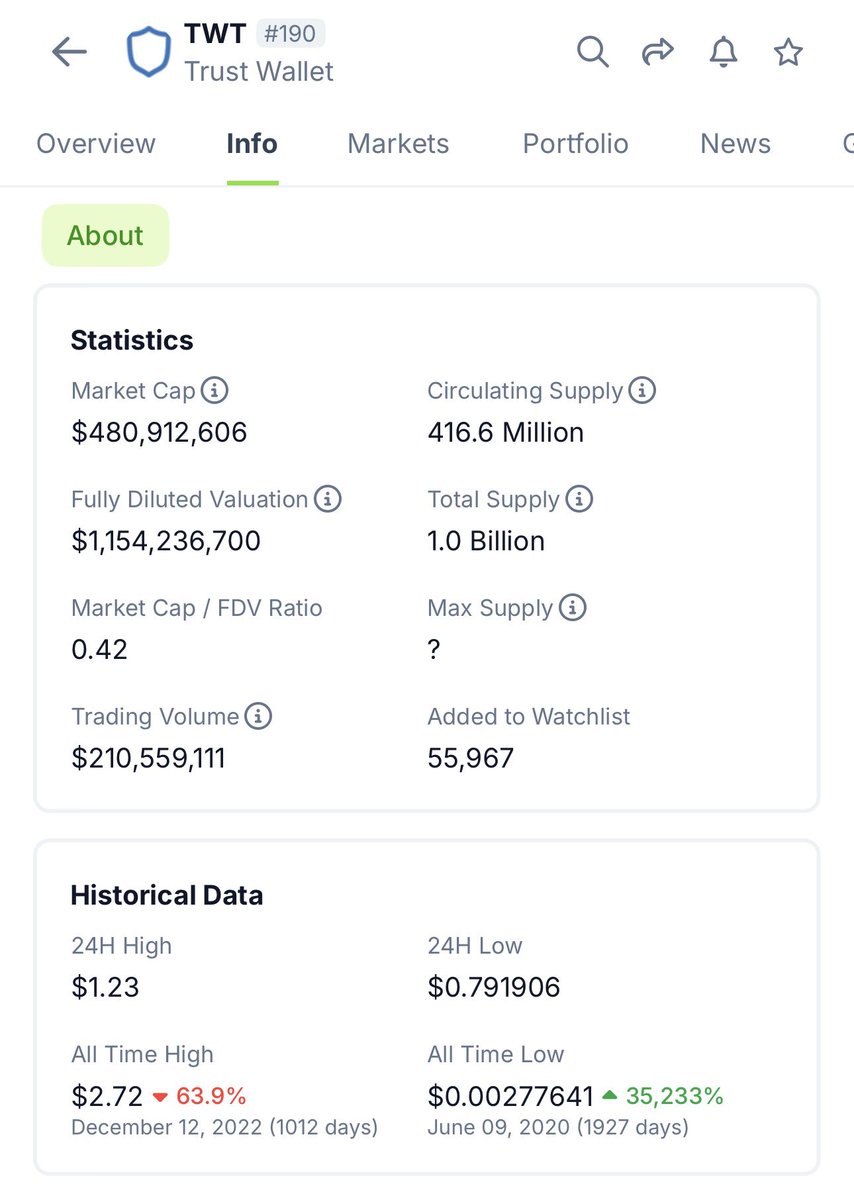Image resolution: width=854 pixels, height=1200 pixels.
Task: Open the News tab
Action: point(734,144)
